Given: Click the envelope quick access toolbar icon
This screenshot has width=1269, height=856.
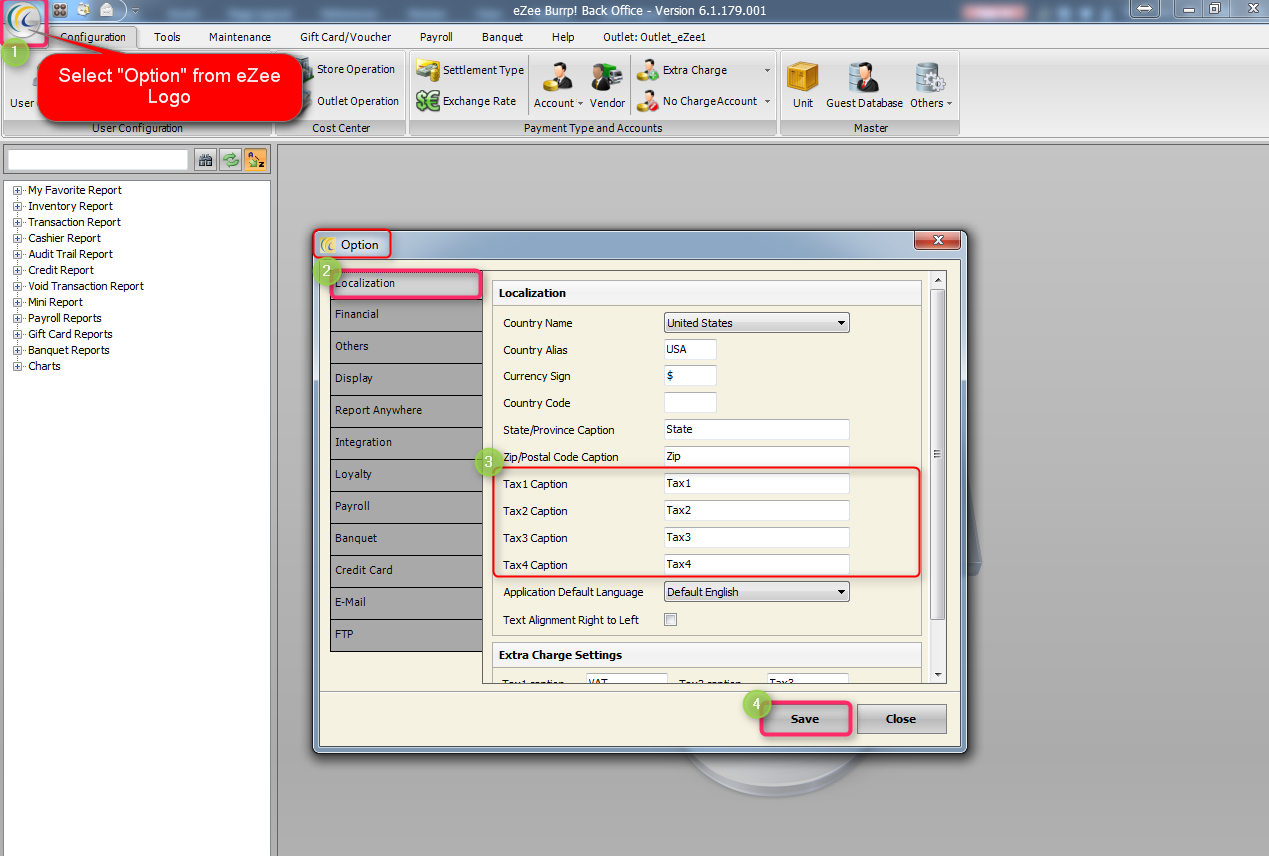Looking at the screenshot, I should coord(106,9).
